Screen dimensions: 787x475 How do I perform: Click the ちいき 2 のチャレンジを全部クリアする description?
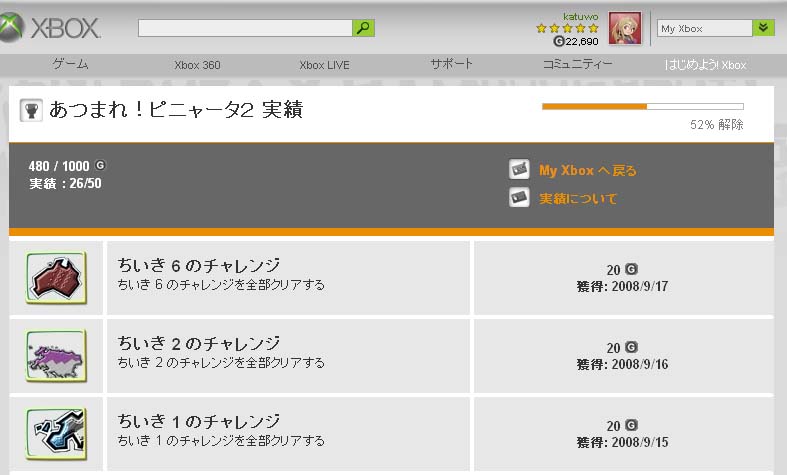221,363
